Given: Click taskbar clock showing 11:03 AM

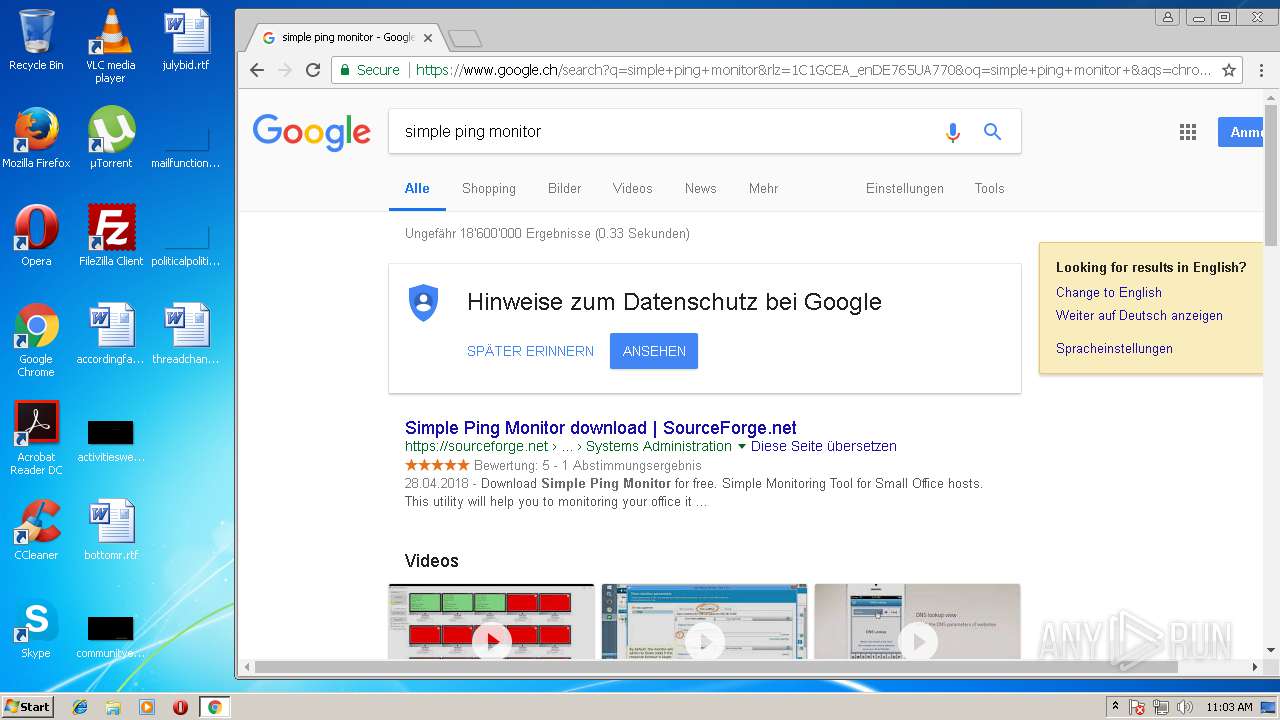Looking at the screenshot, I should [1229, 707].
